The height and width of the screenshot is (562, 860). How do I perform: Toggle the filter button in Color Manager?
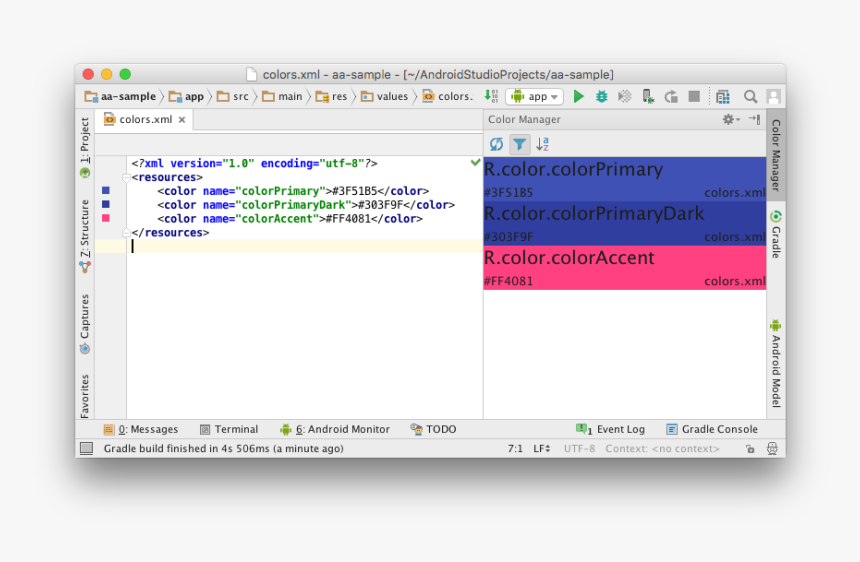[x=519, y=144]
